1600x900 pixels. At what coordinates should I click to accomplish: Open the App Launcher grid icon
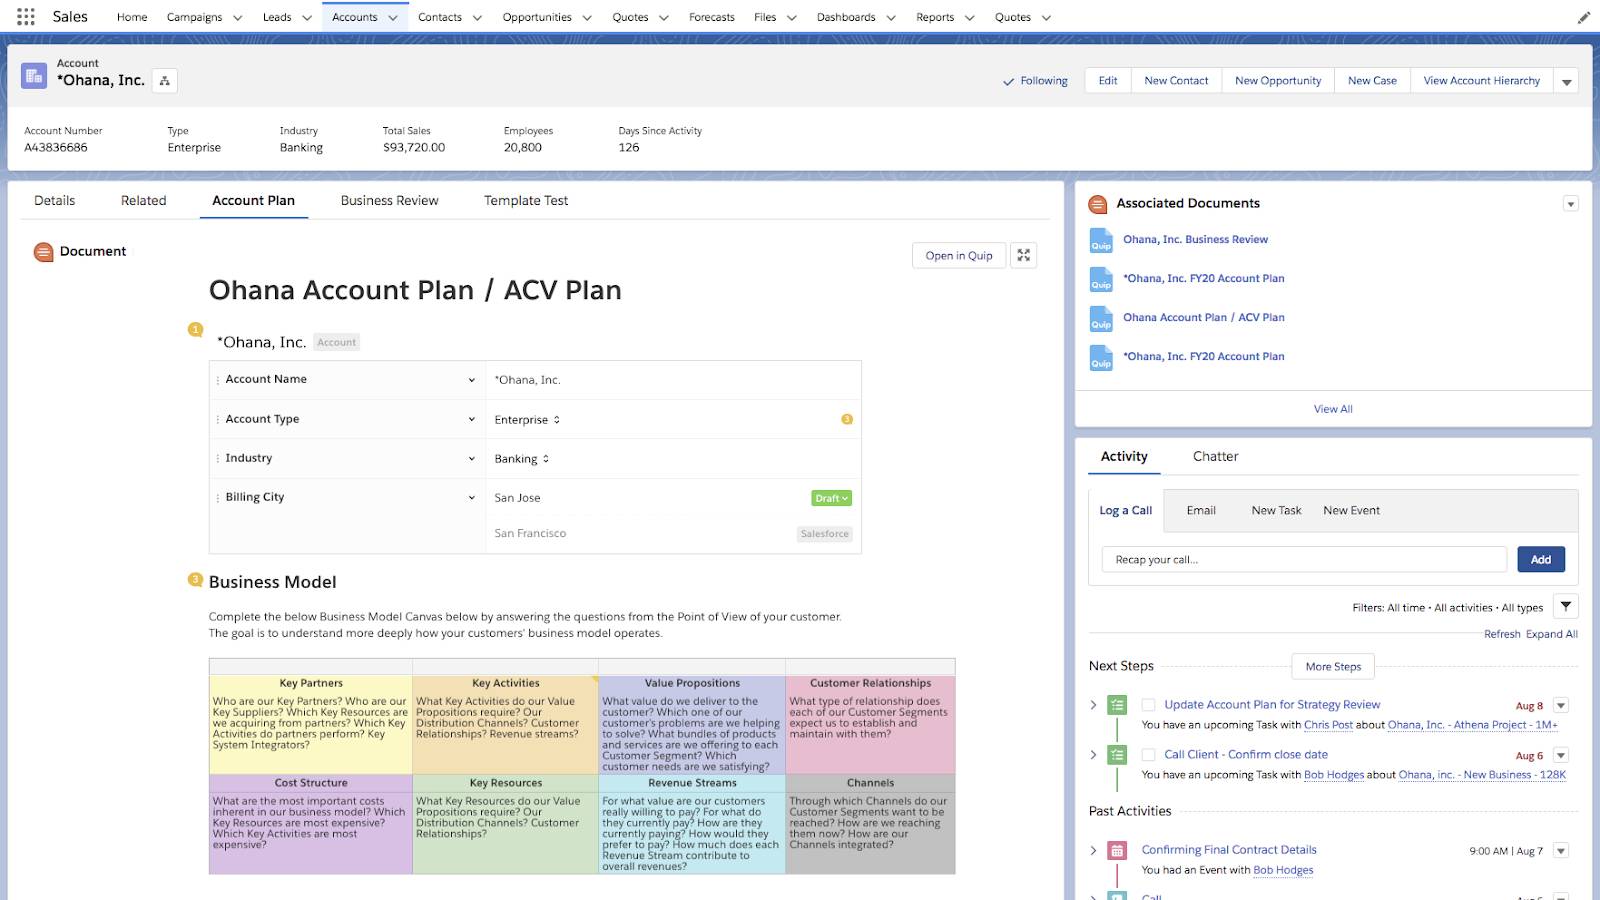pos(26,17)
